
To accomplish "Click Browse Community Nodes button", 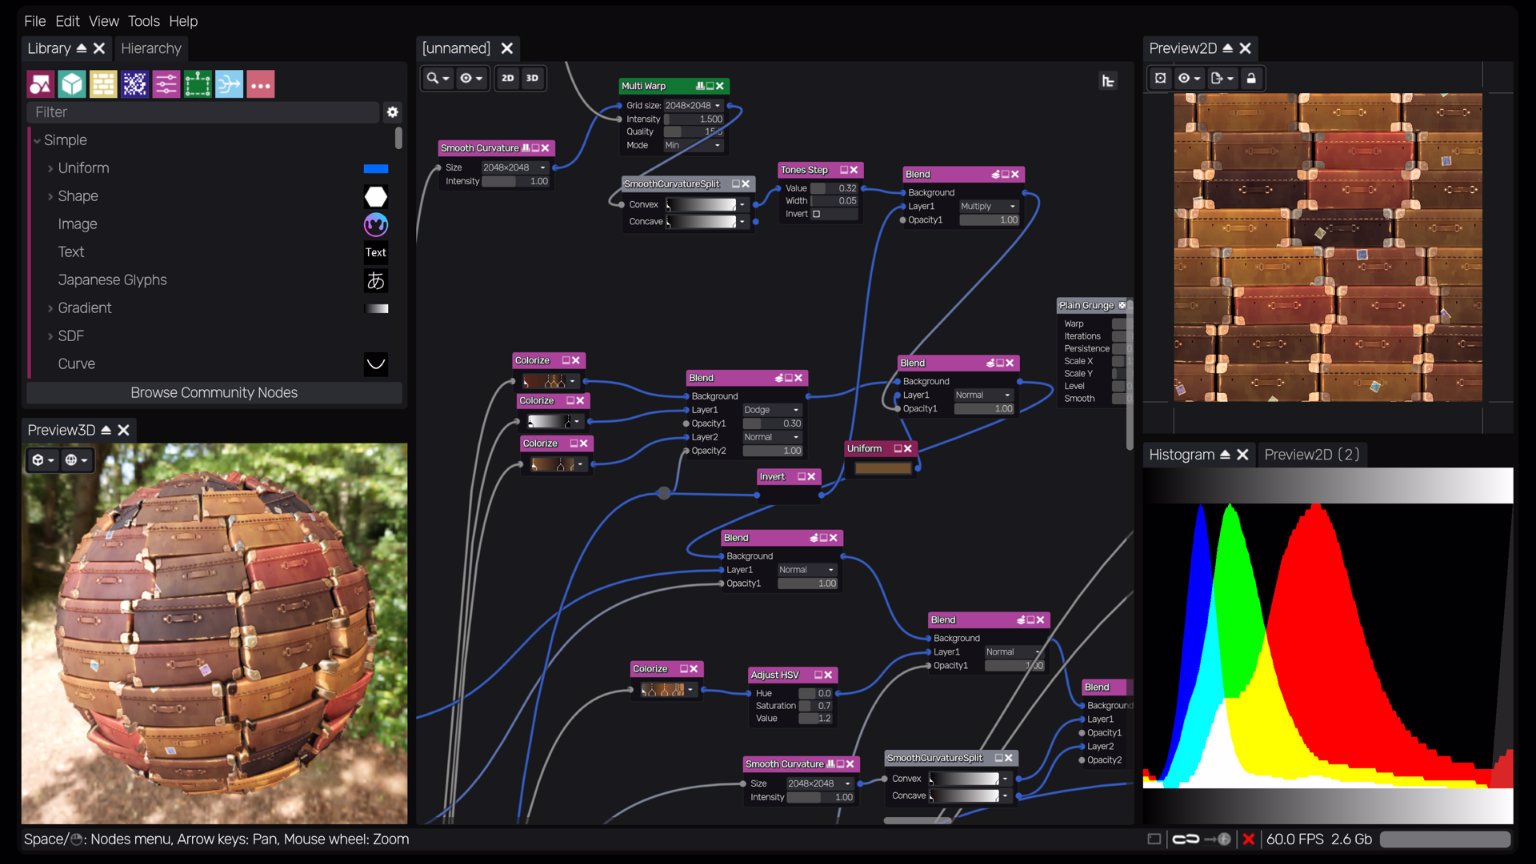I will tap(214, 392).
